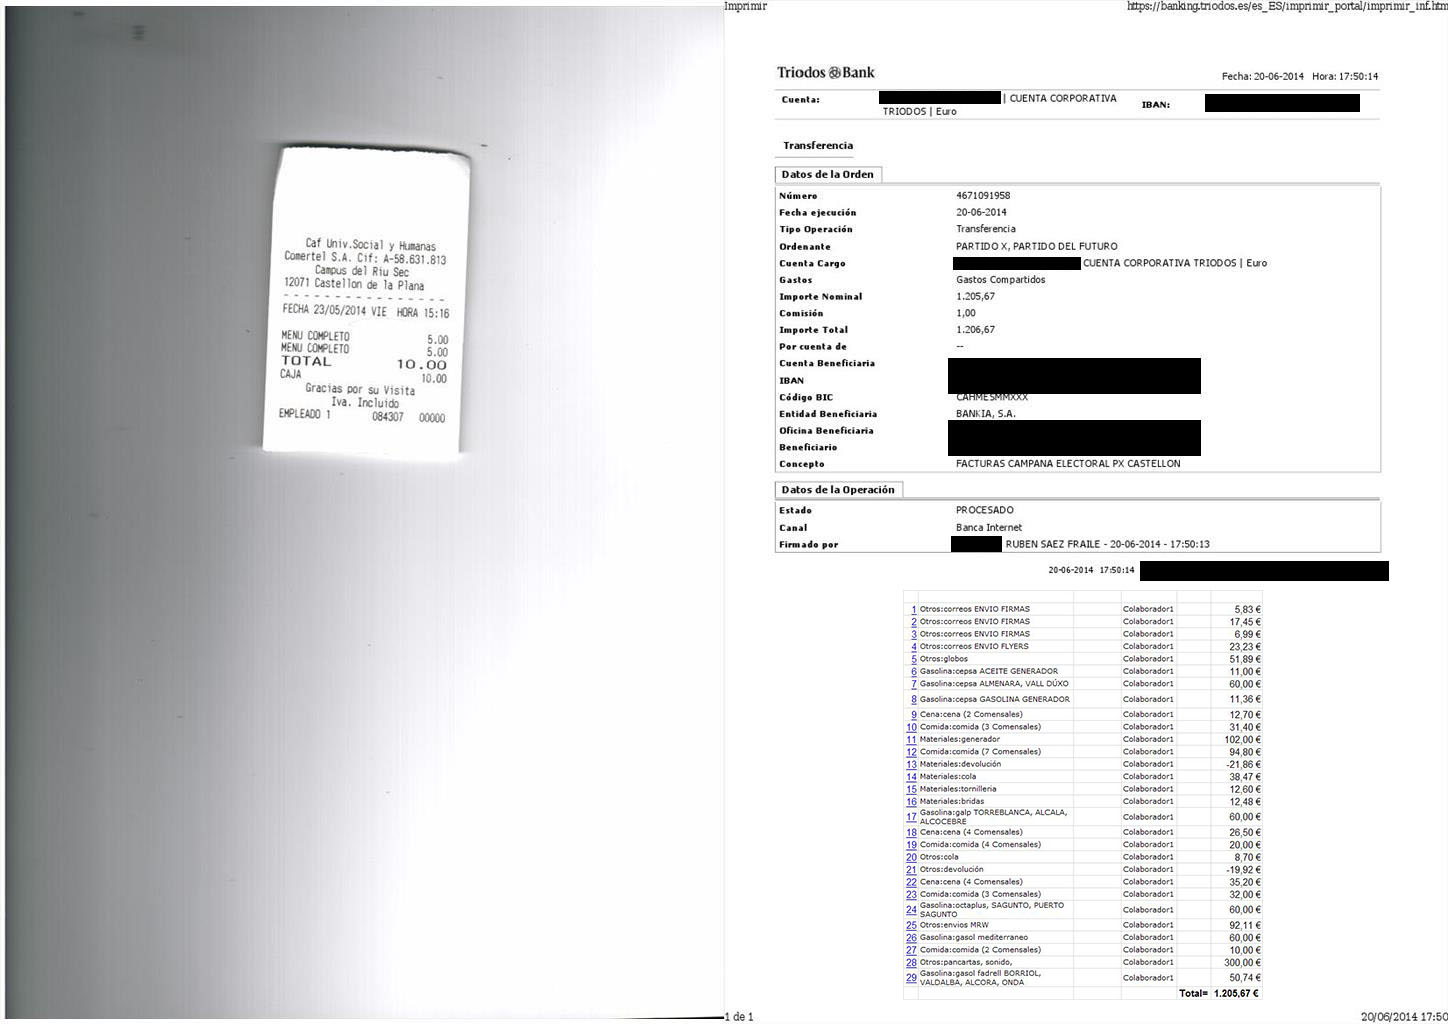
Task: Click Iva. Incluido on receipt
Action: 365,403
